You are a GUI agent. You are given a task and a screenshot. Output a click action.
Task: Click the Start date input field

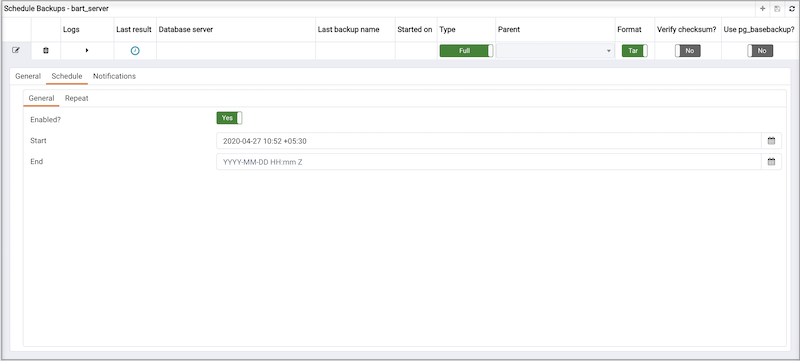click(x=489, y=141)
